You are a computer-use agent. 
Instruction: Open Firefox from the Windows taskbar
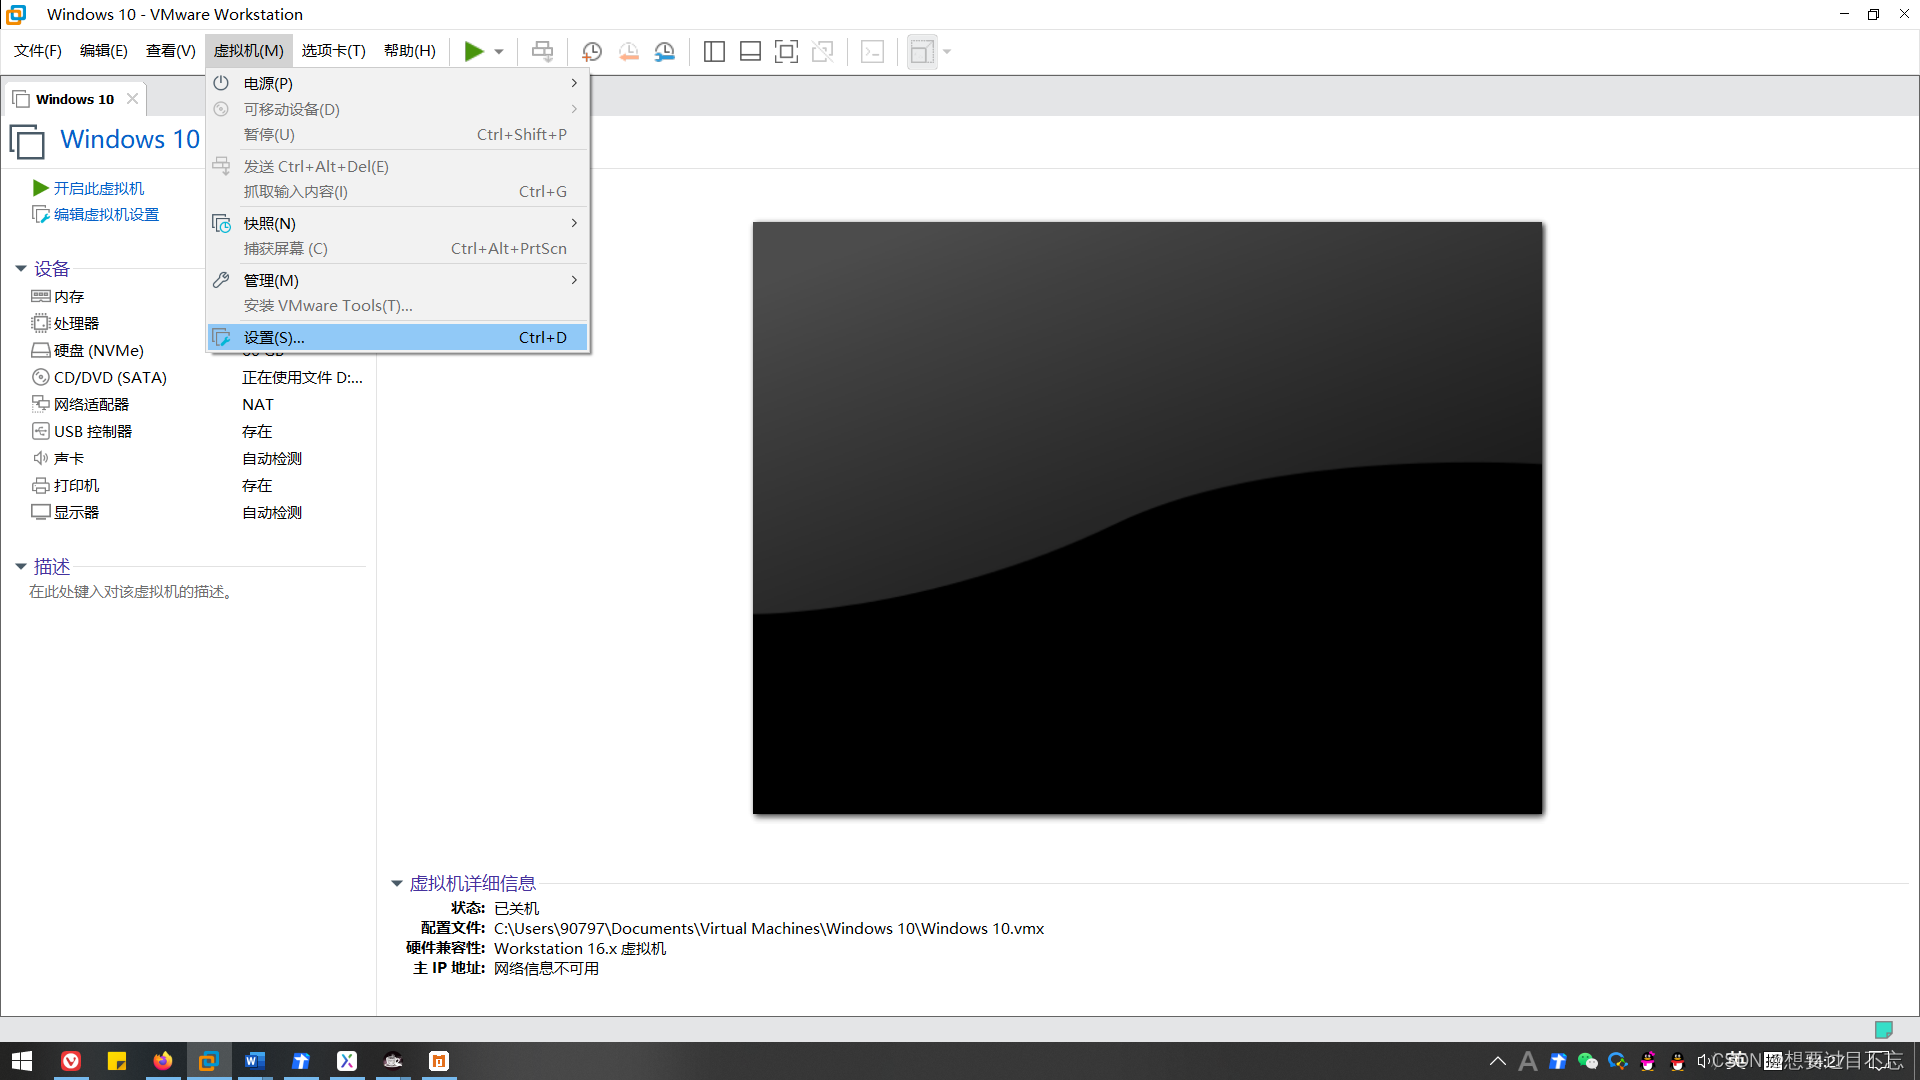(x=162, y=1060)
